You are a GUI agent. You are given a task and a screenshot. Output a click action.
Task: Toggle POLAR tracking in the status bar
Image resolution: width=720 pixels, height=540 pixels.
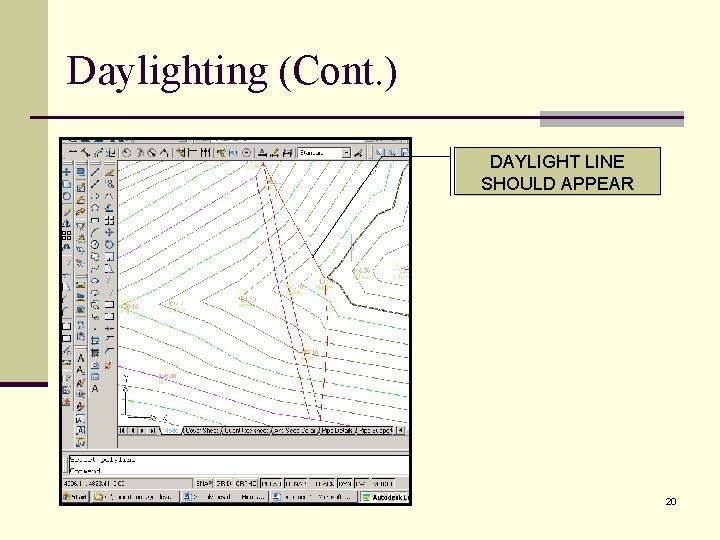[x=271, y=484]
